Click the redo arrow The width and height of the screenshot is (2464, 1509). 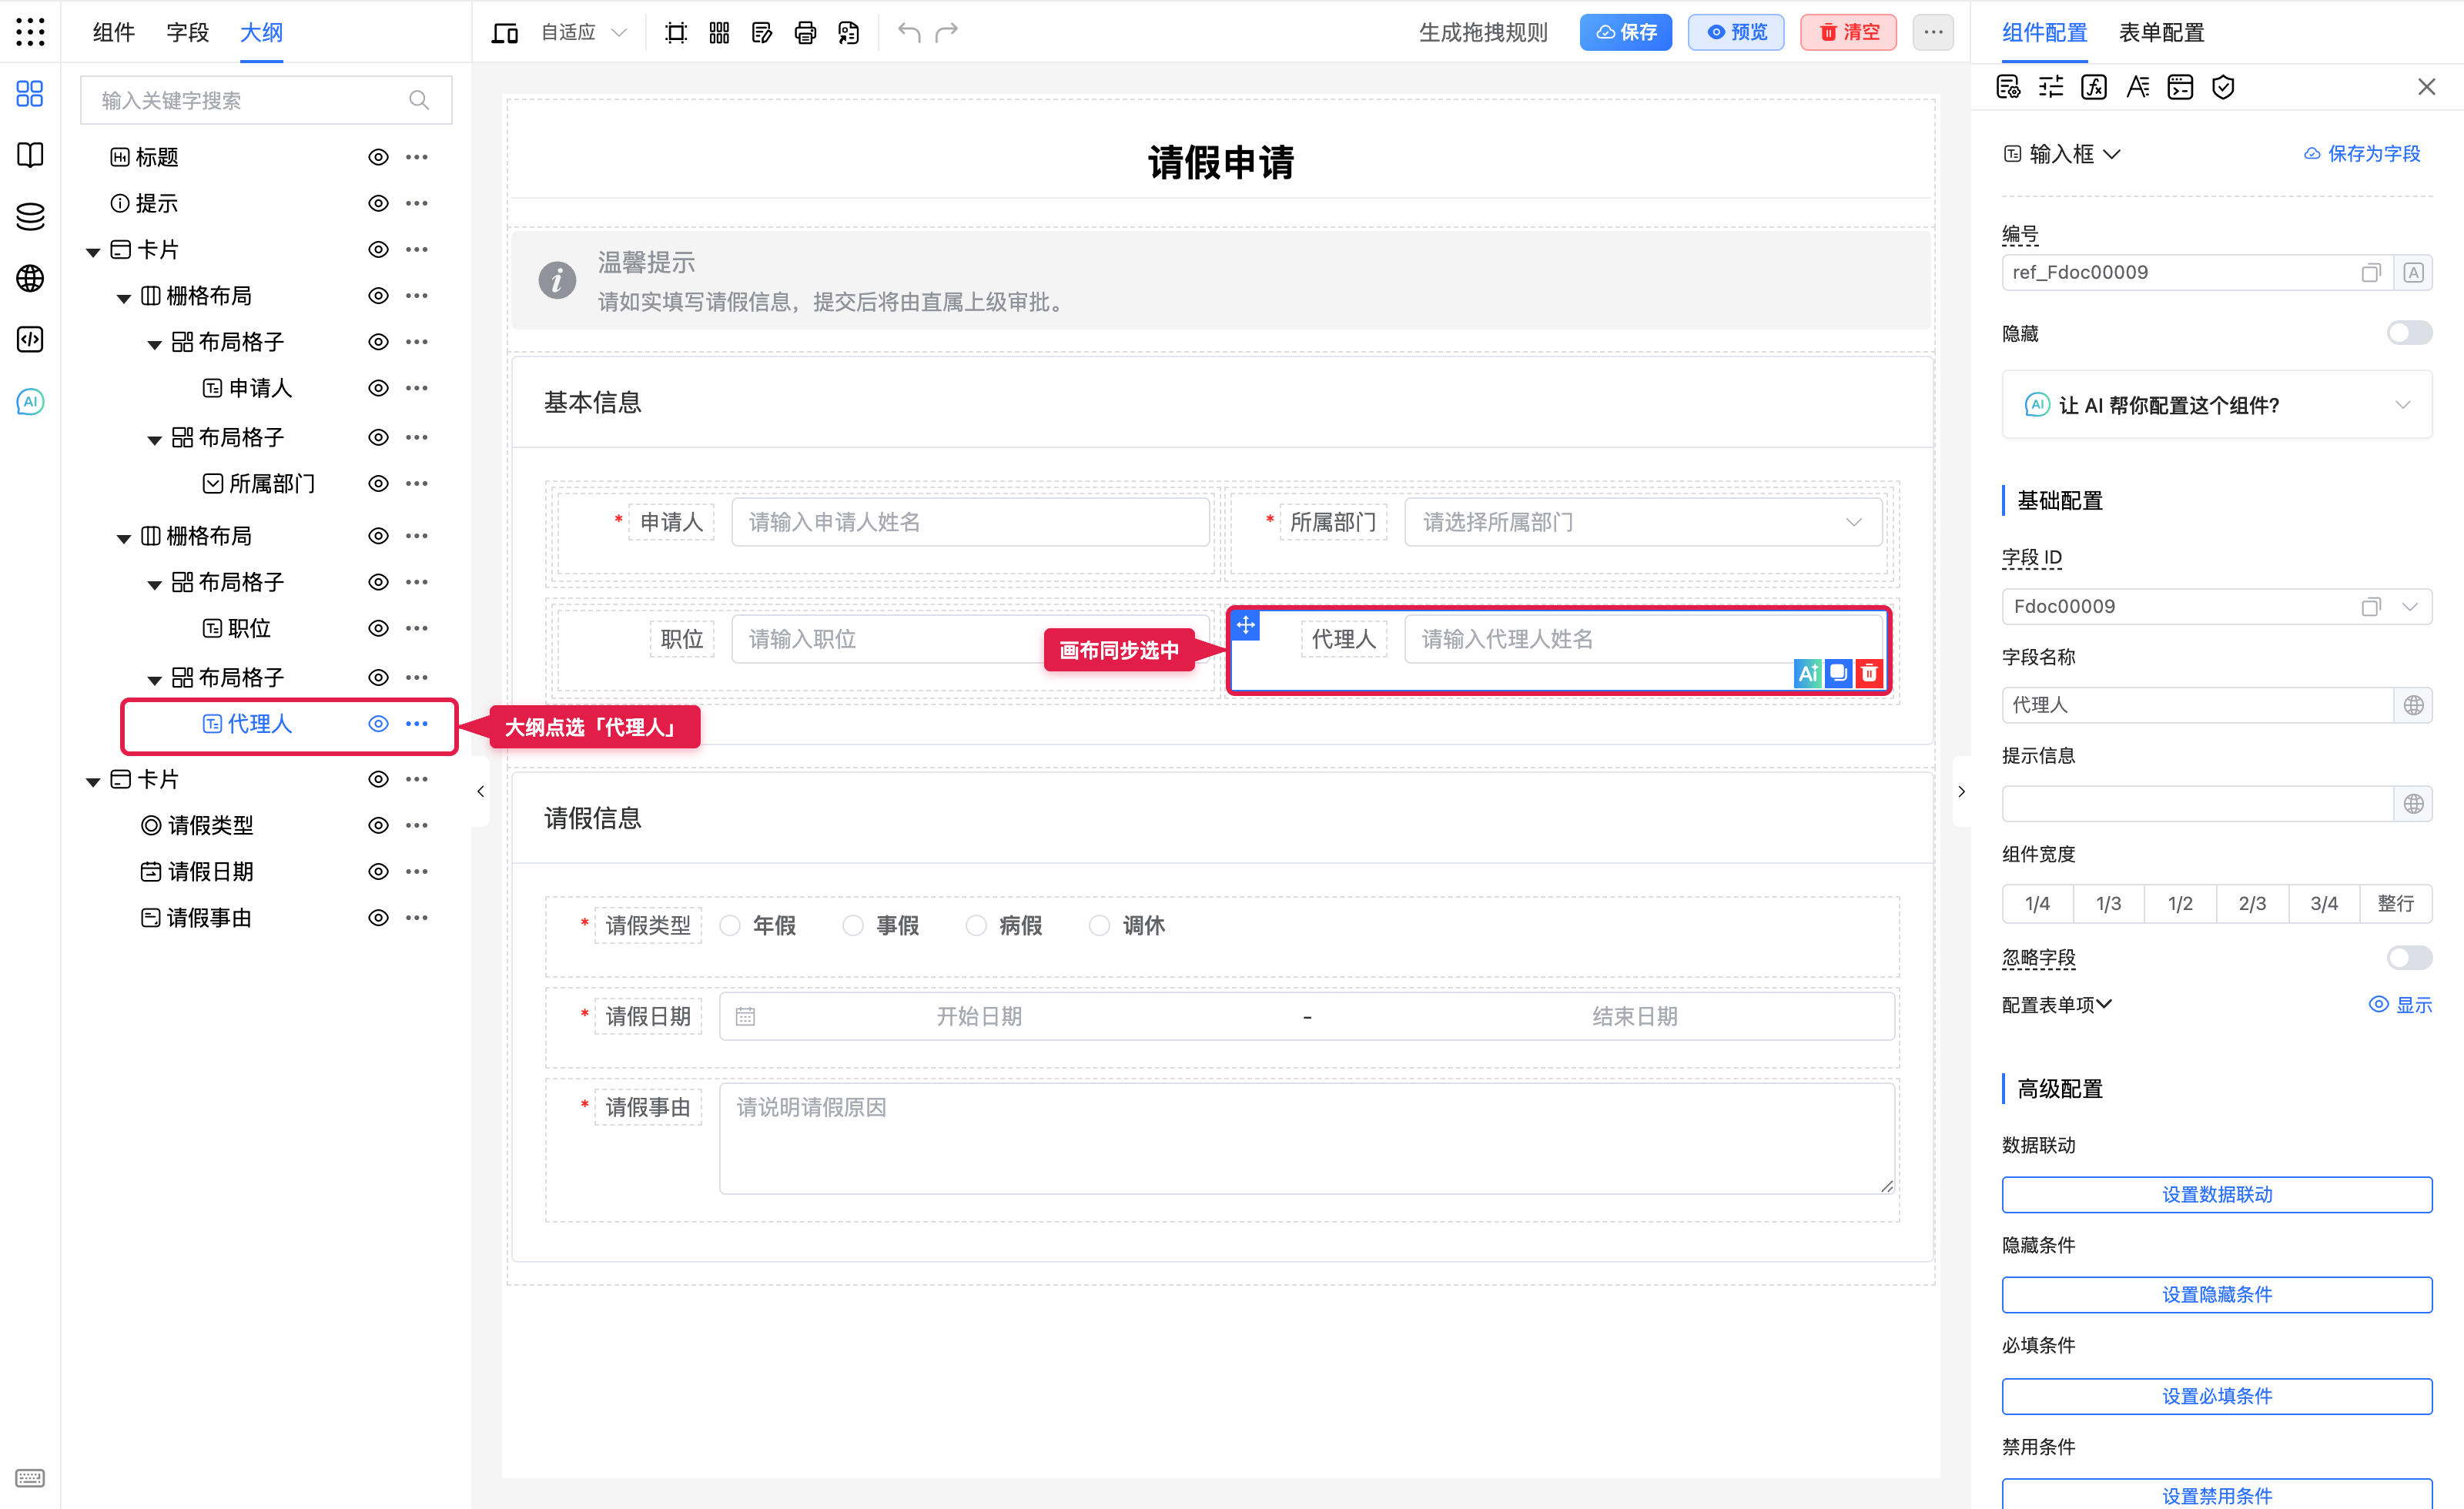click(x=946, y=32)
